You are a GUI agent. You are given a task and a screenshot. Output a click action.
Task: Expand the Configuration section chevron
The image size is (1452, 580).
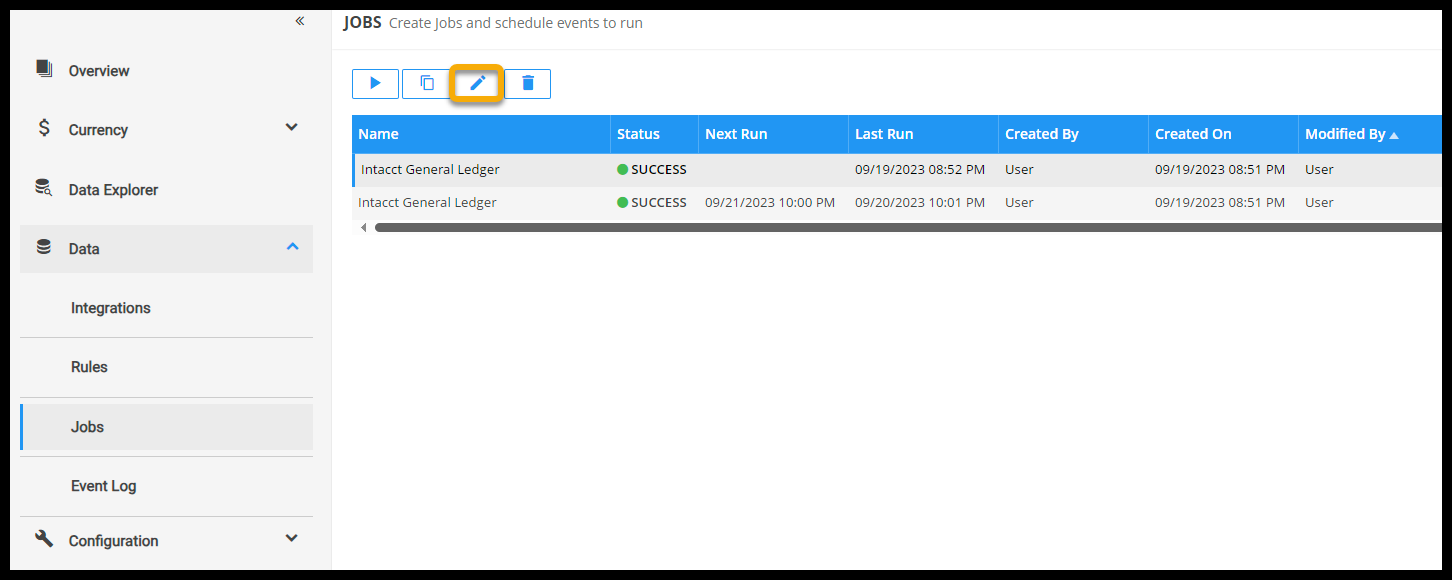291,539
